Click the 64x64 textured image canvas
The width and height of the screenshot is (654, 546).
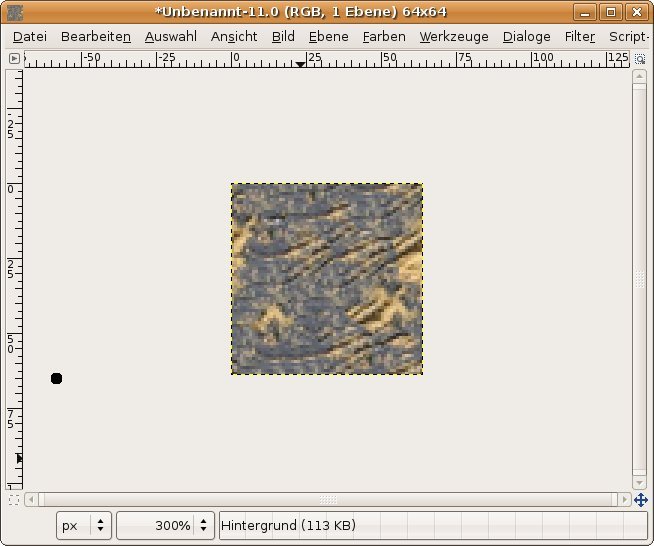(x=327, y=279)
